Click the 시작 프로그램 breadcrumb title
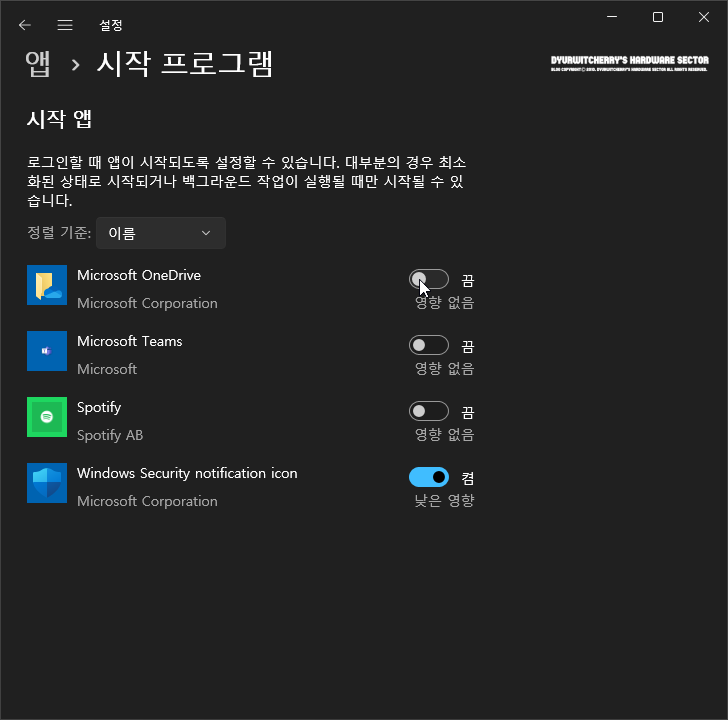Viewport: 728px width, 720px height. pyautogui.click(x=185, y=64)
